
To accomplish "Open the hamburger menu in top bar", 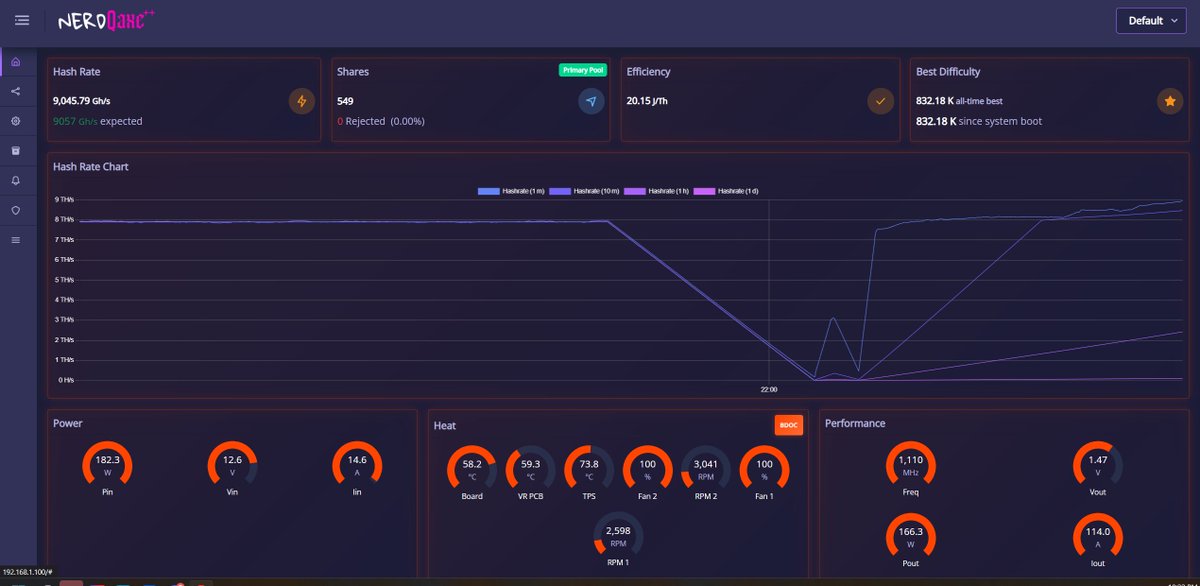I will tap(22, 20).
